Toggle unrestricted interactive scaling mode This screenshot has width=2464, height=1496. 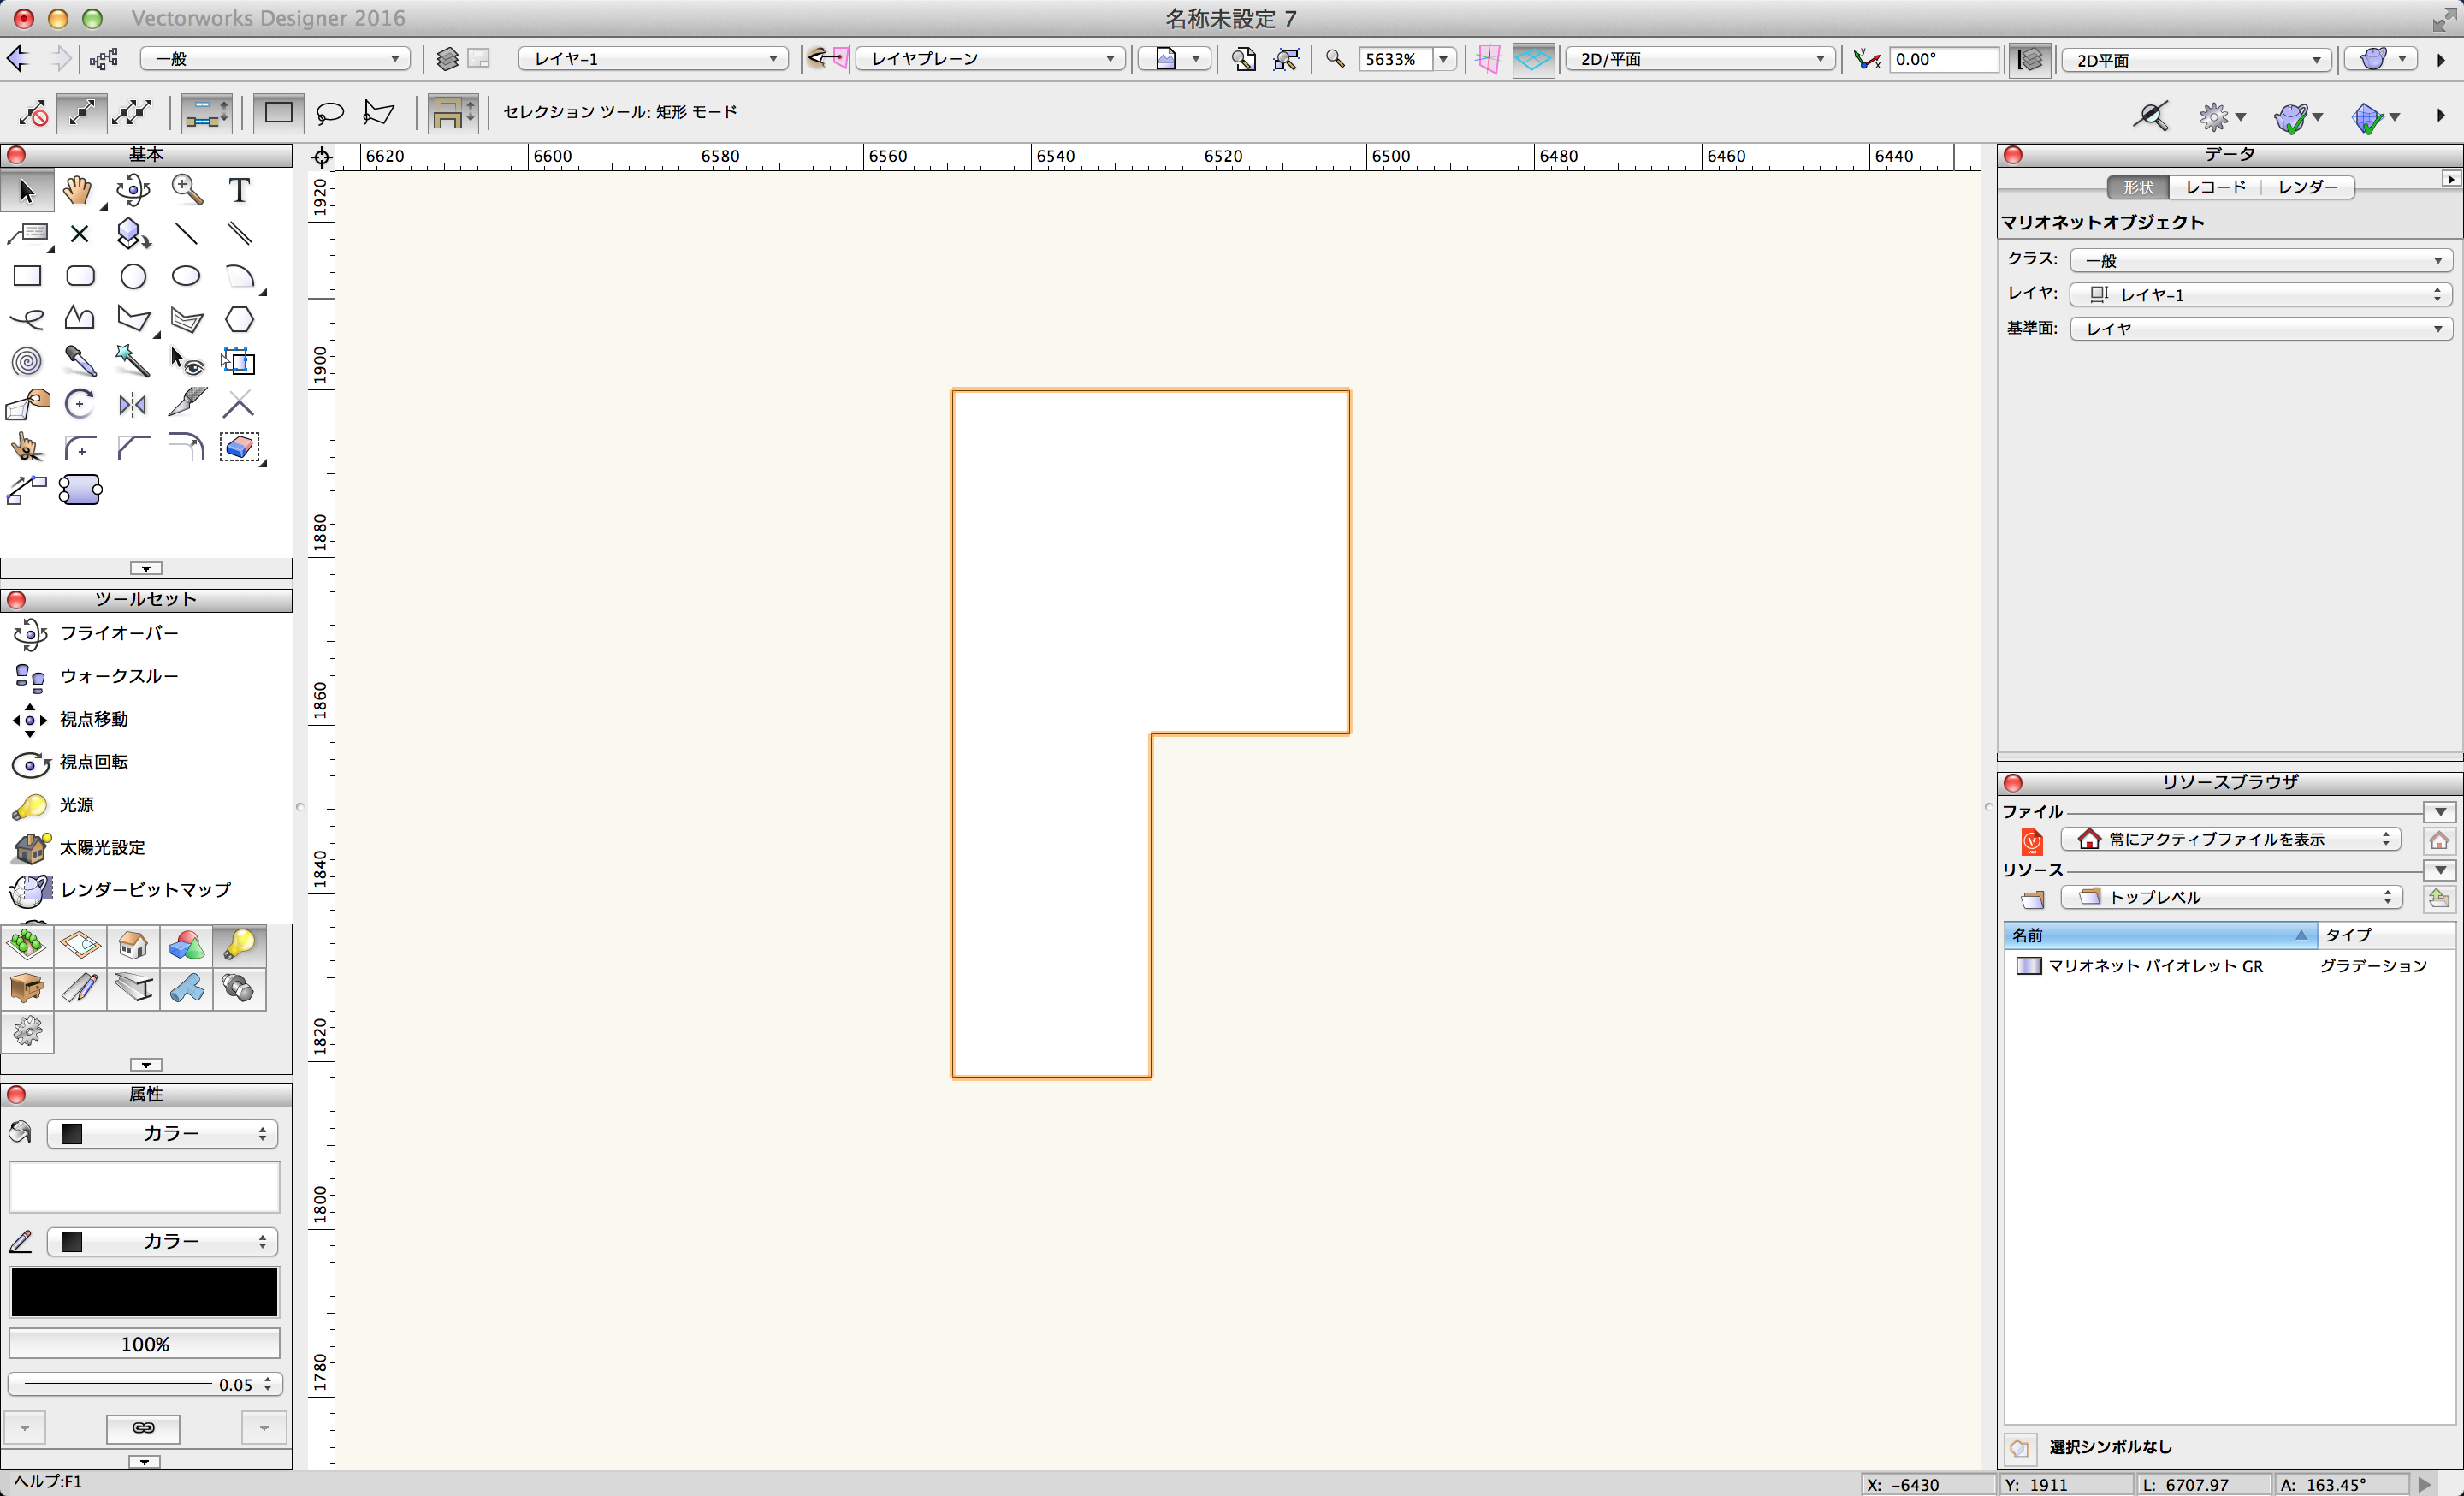click(x=133, y=112)
